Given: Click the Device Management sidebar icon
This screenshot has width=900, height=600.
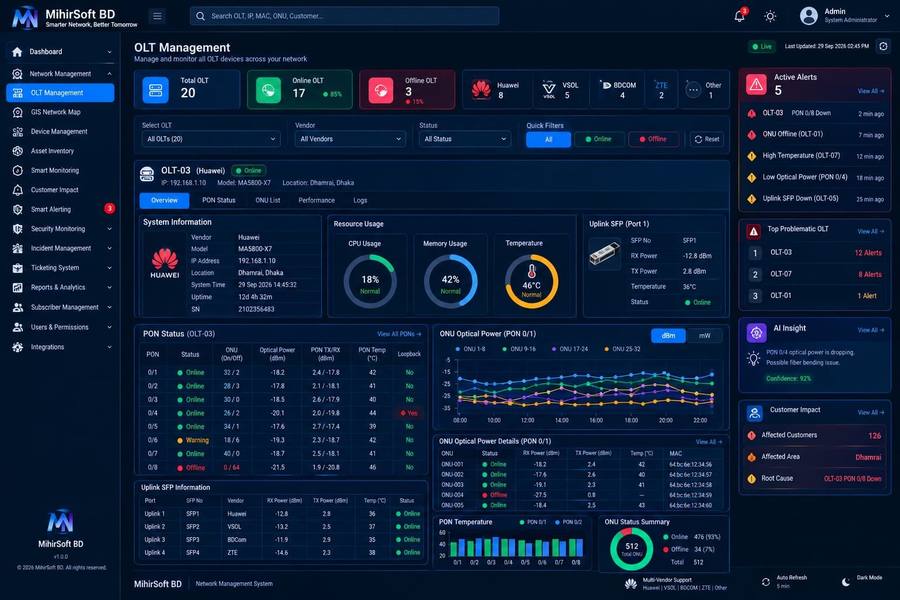Looking at the screenshot, I should (x=18, y=131).
